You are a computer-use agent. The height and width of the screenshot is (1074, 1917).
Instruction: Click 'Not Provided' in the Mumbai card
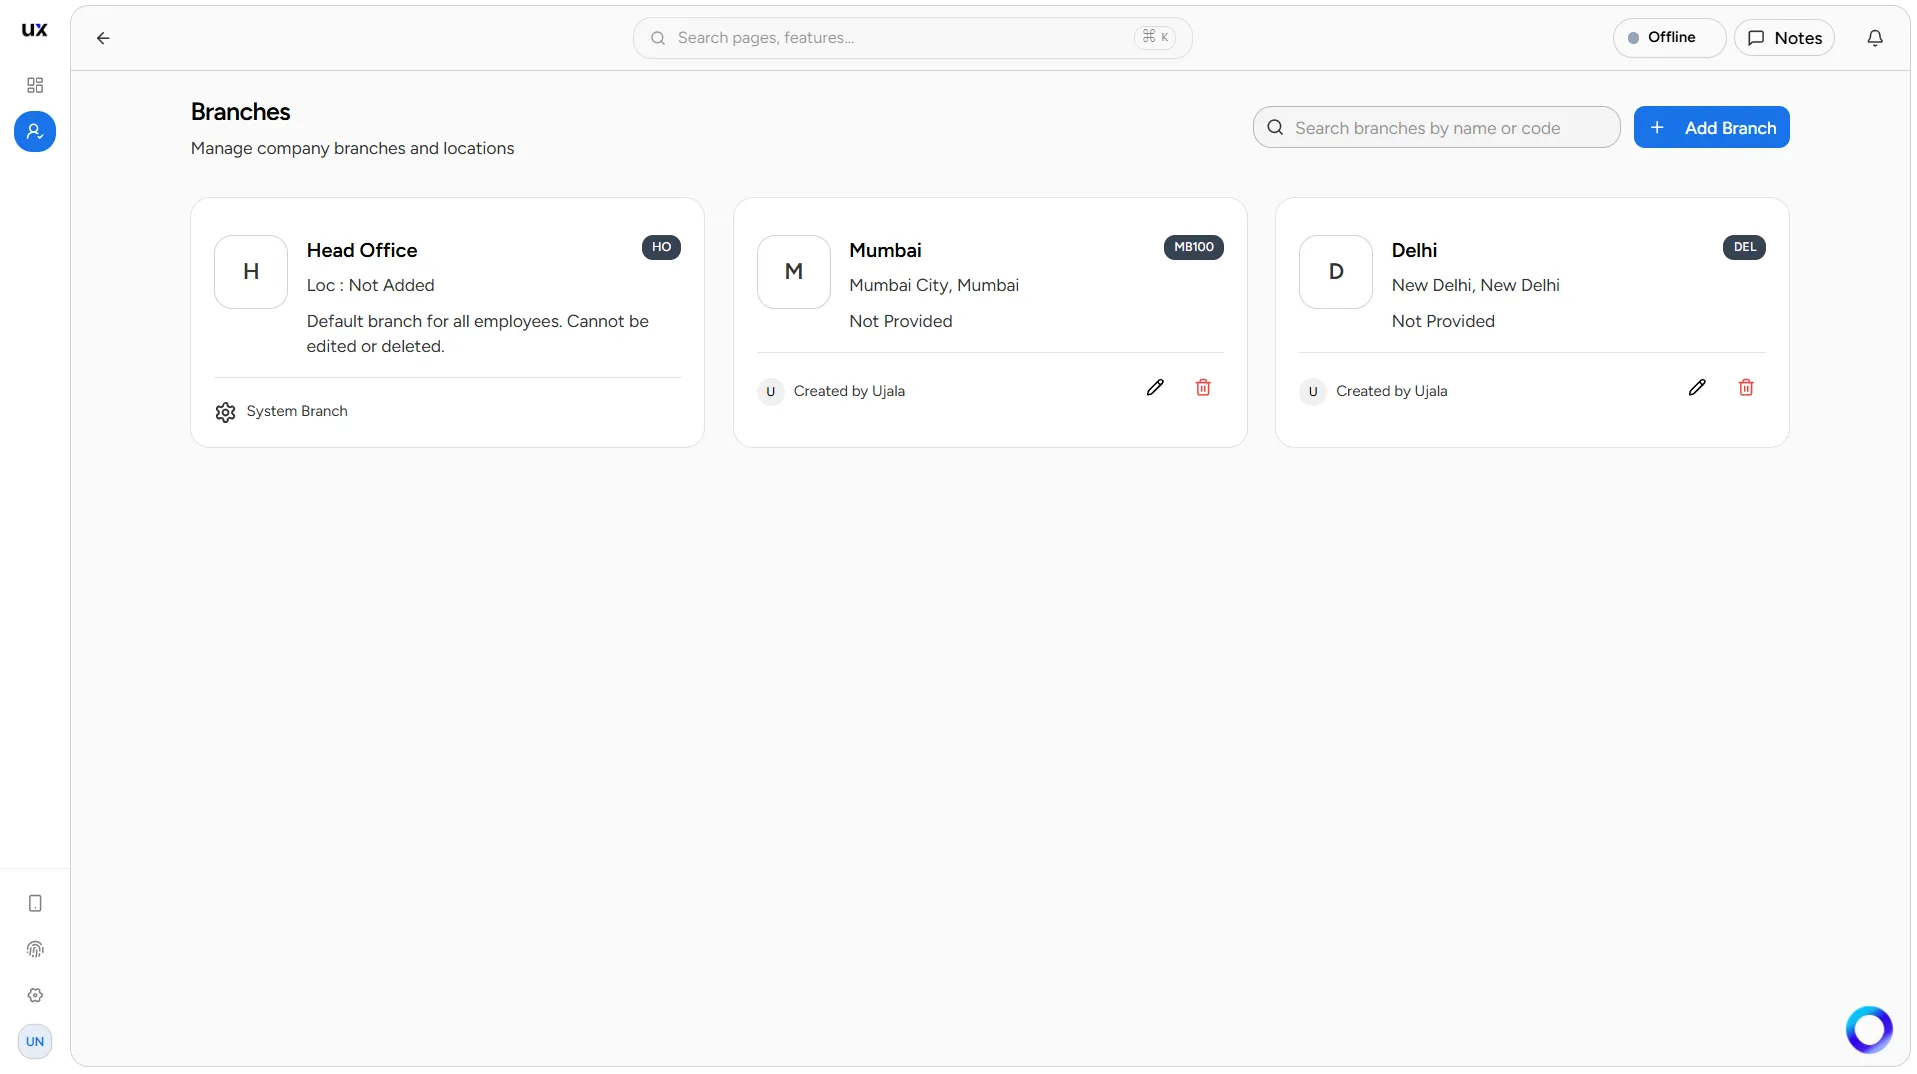900,321
